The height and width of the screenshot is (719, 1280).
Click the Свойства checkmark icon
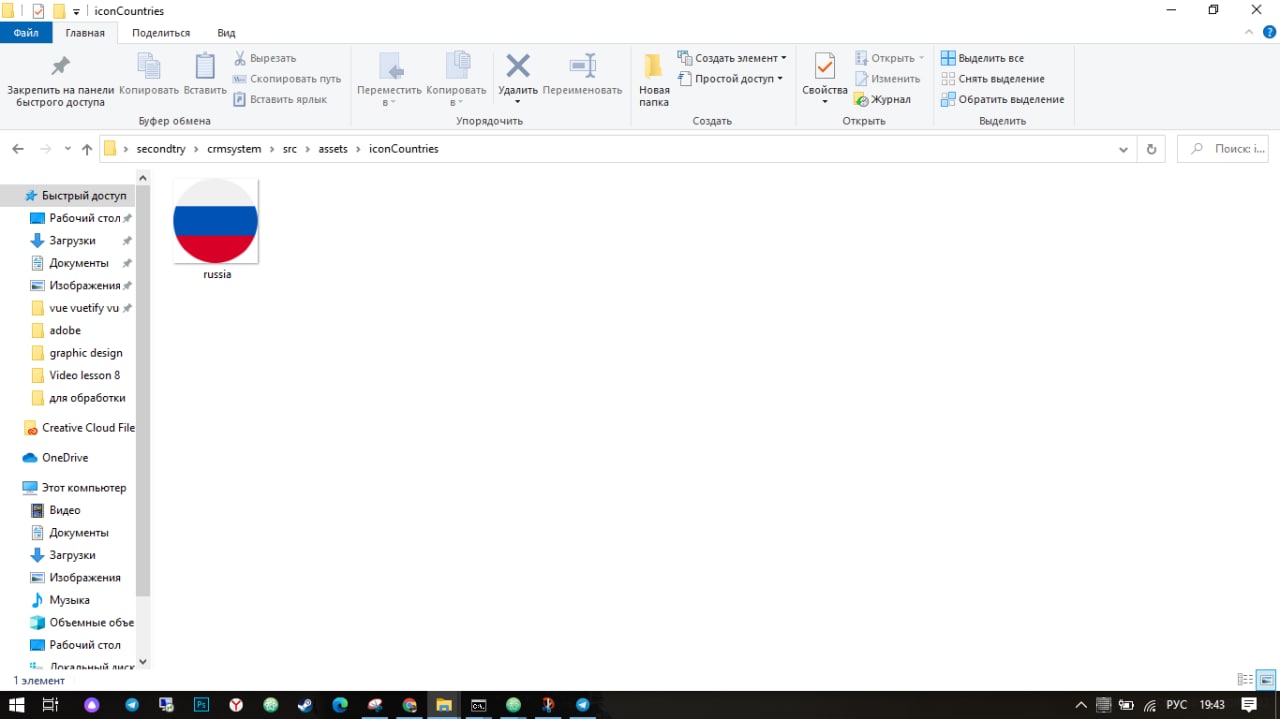pos(825,66)
